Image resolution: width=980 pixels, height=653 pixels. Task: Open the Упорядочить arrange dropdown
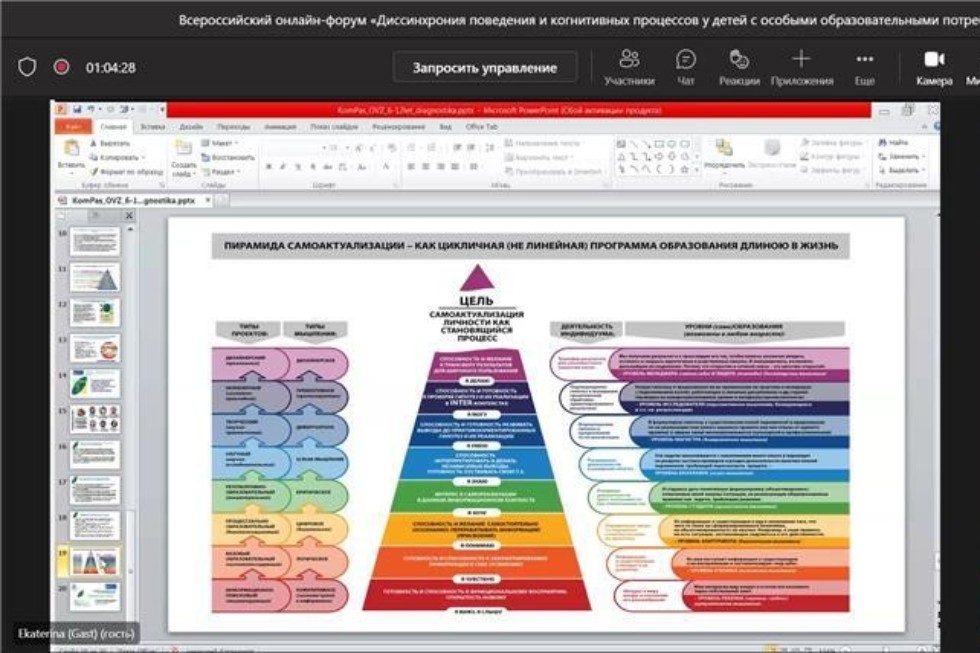(x=723, y=164)
